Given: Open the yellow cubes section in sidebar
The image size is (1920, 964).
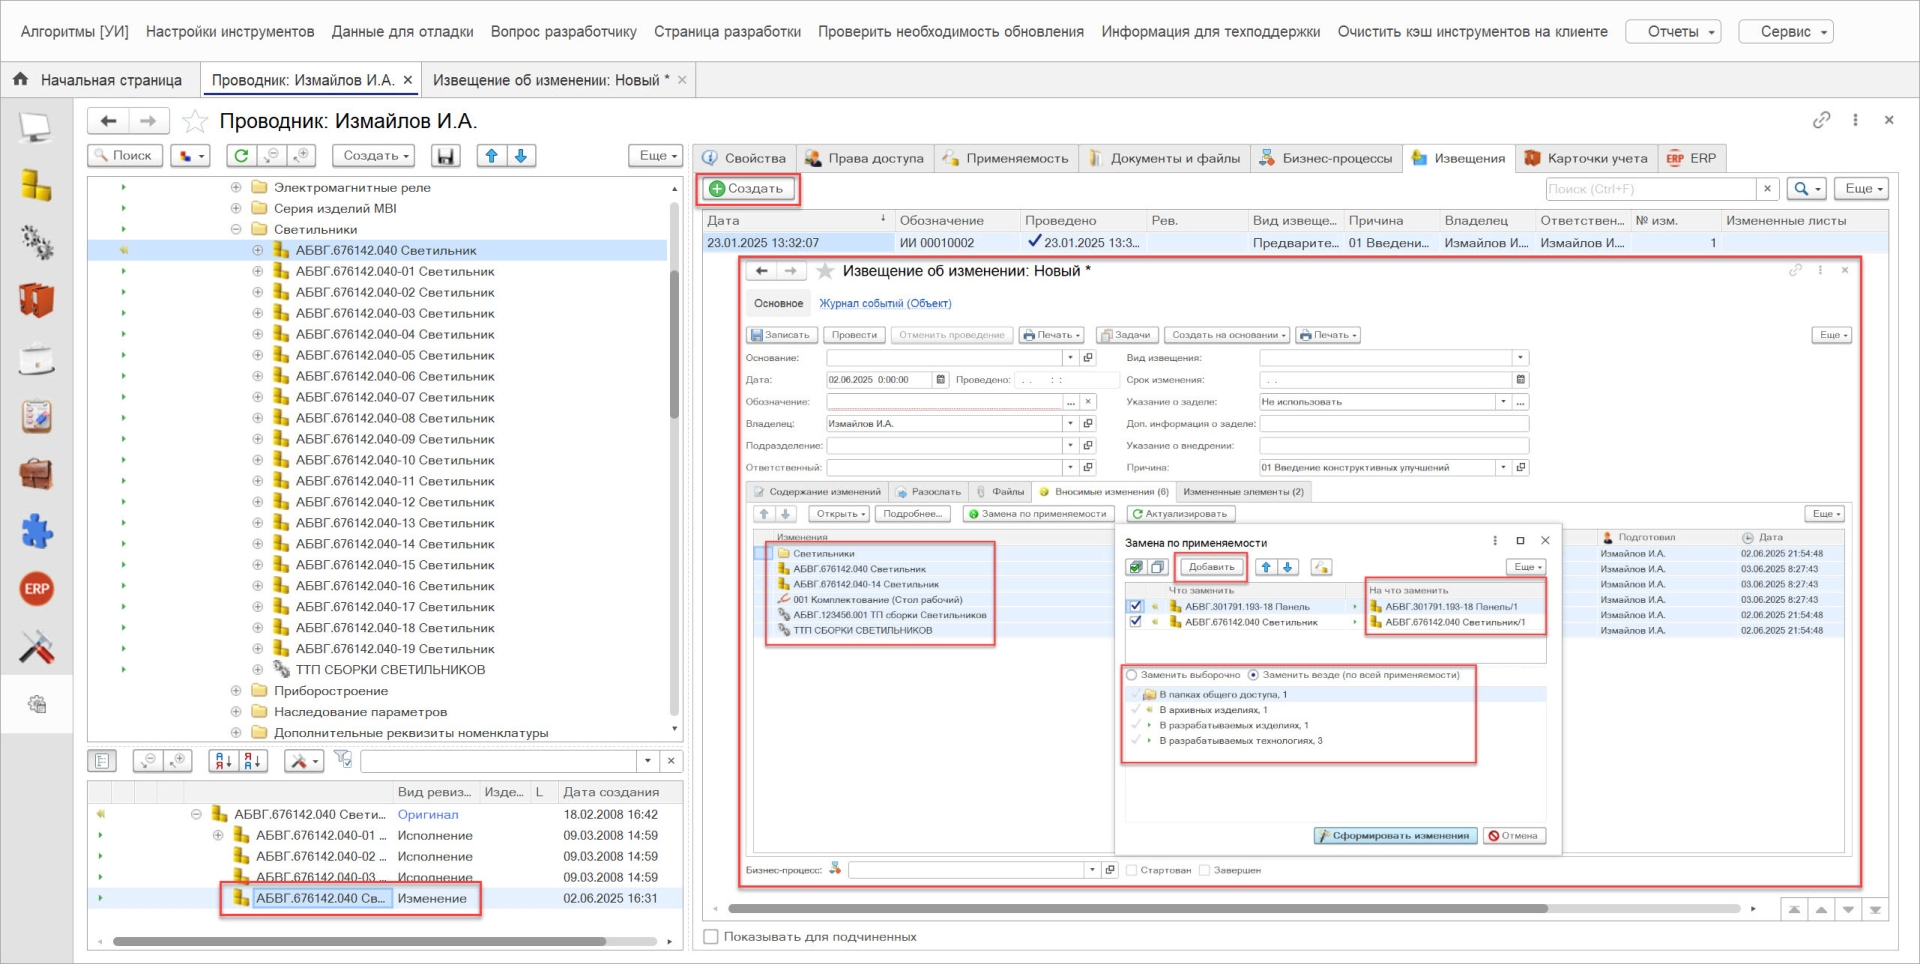Looking at the screenshot, I should 36,185.
